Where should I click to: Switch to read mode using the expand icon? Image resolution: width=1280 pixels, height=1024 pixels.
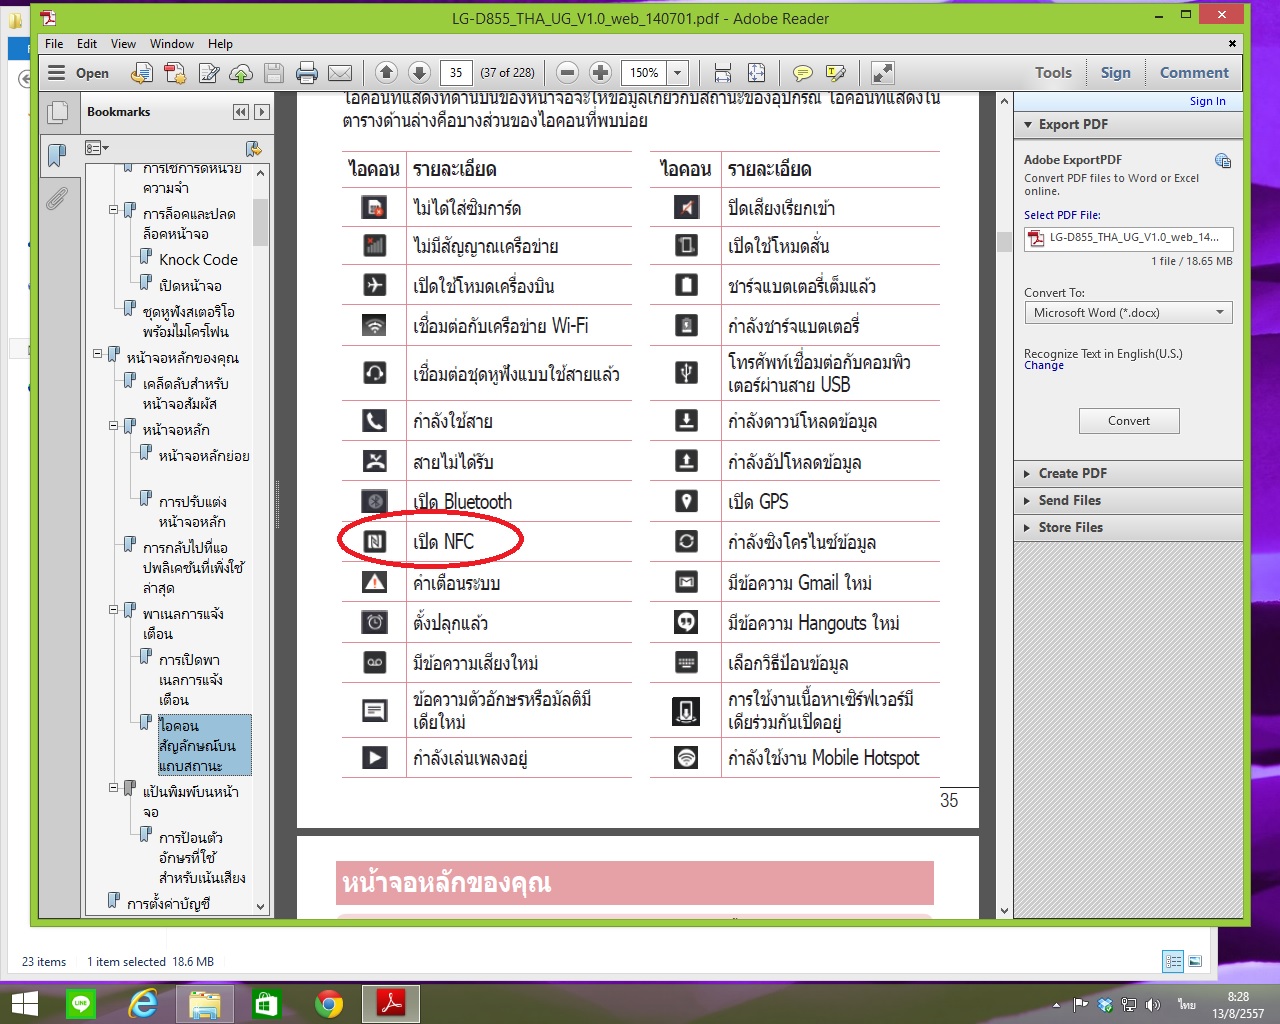pos(882,73)
